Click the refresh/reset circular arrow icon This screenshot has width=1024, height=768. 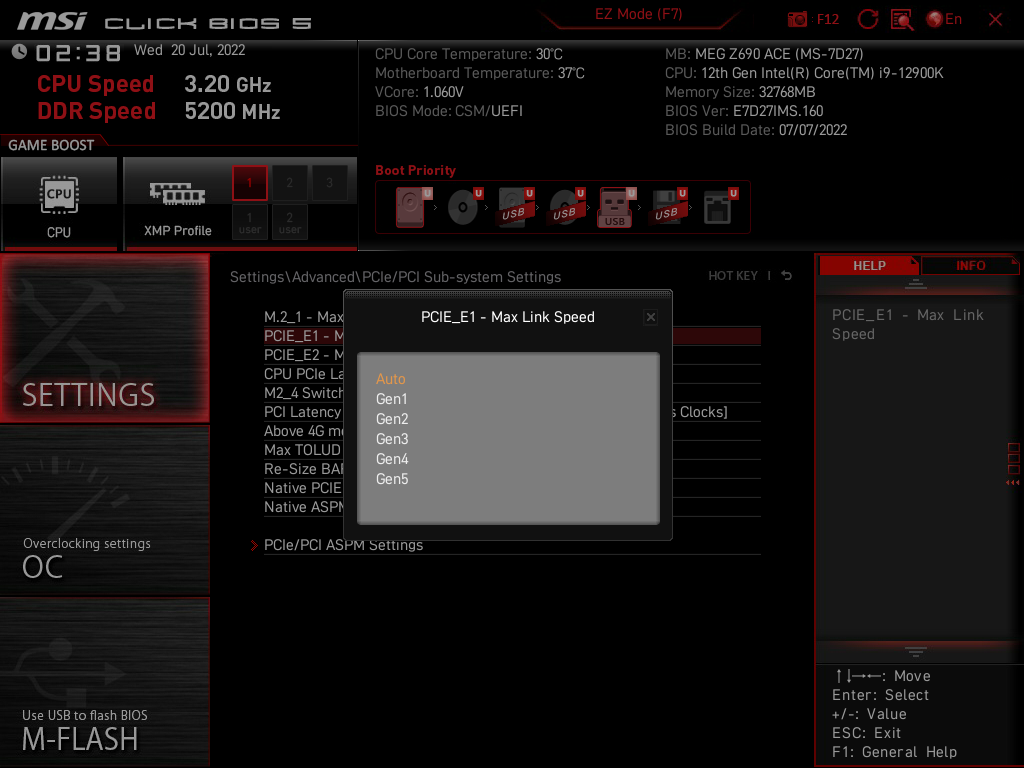click(x=867, y=19)
